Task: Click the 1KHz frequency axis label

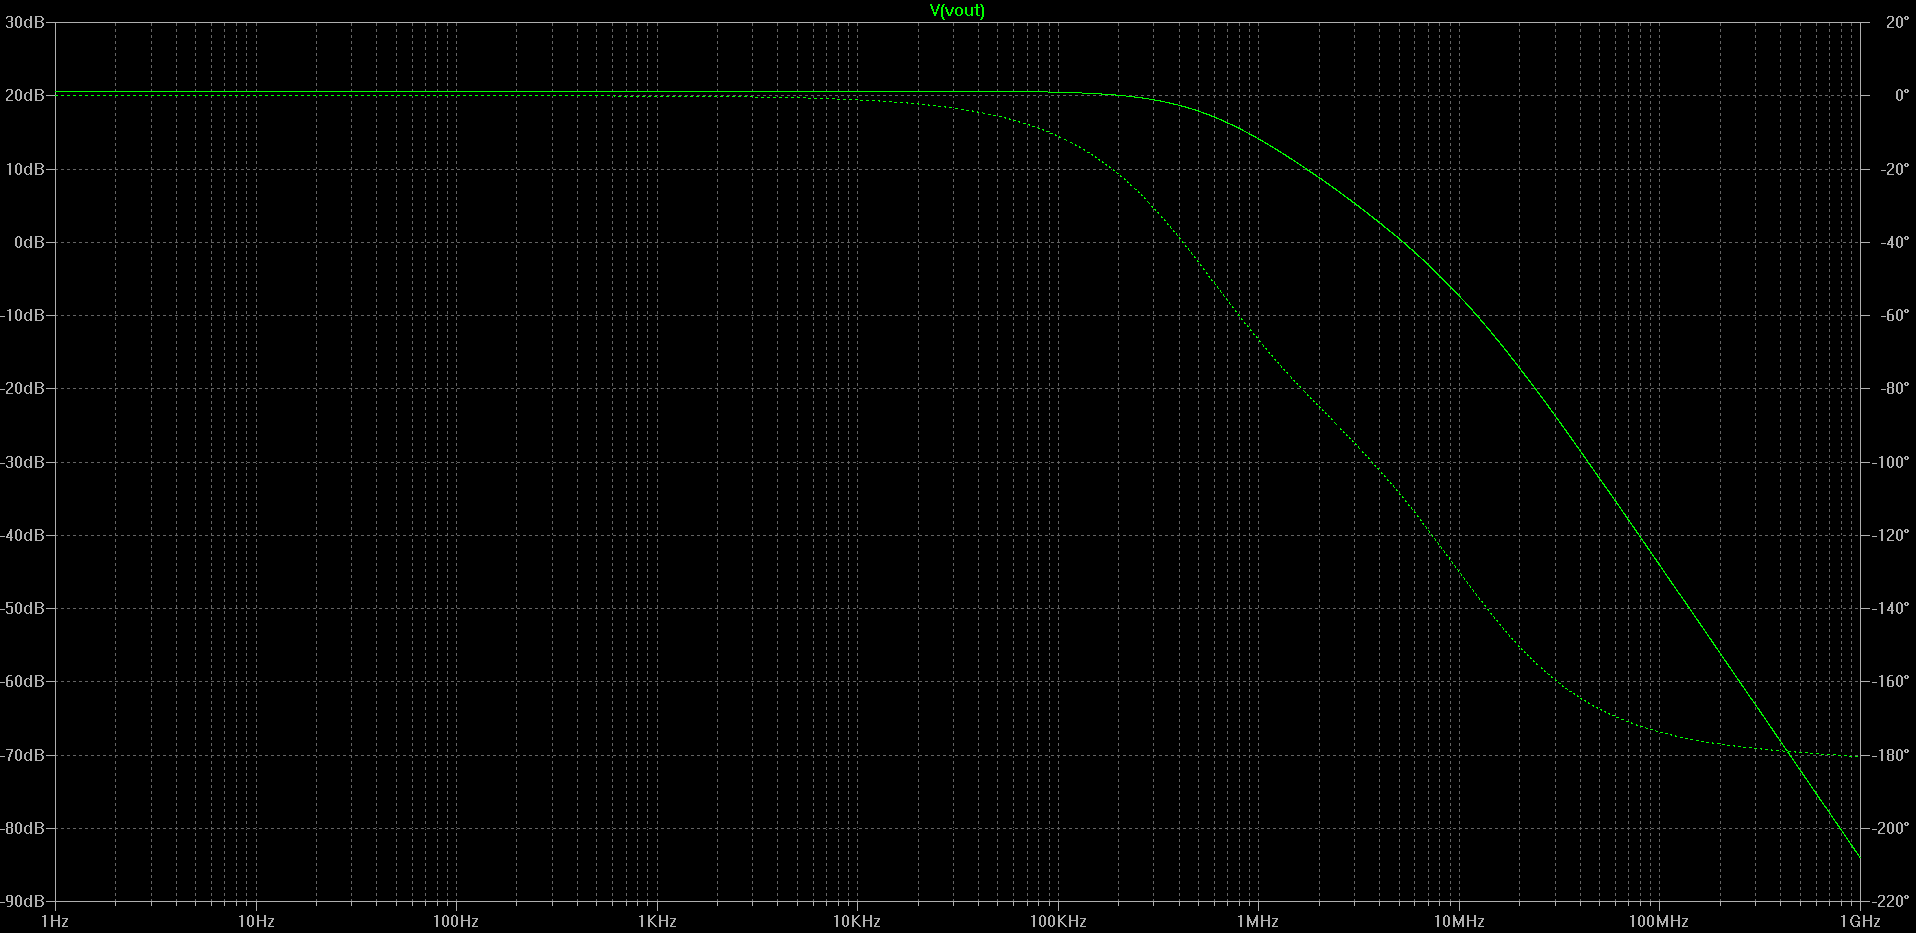Action: pos(656,921)
